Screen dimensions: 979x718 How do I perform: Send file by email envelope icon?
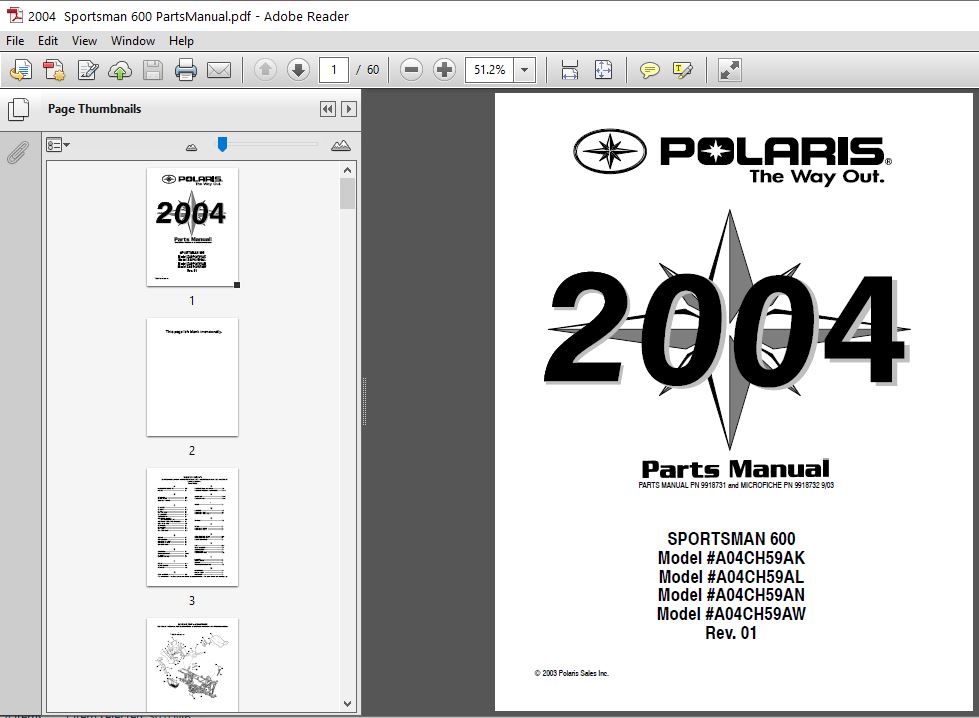tap(219, 70)
